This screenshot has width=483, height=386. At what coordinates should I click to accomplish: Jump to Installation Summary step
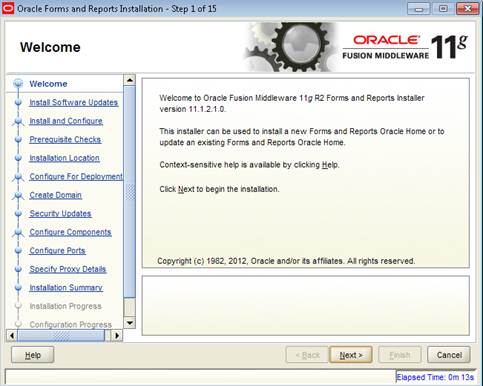(x=66, y=287)
